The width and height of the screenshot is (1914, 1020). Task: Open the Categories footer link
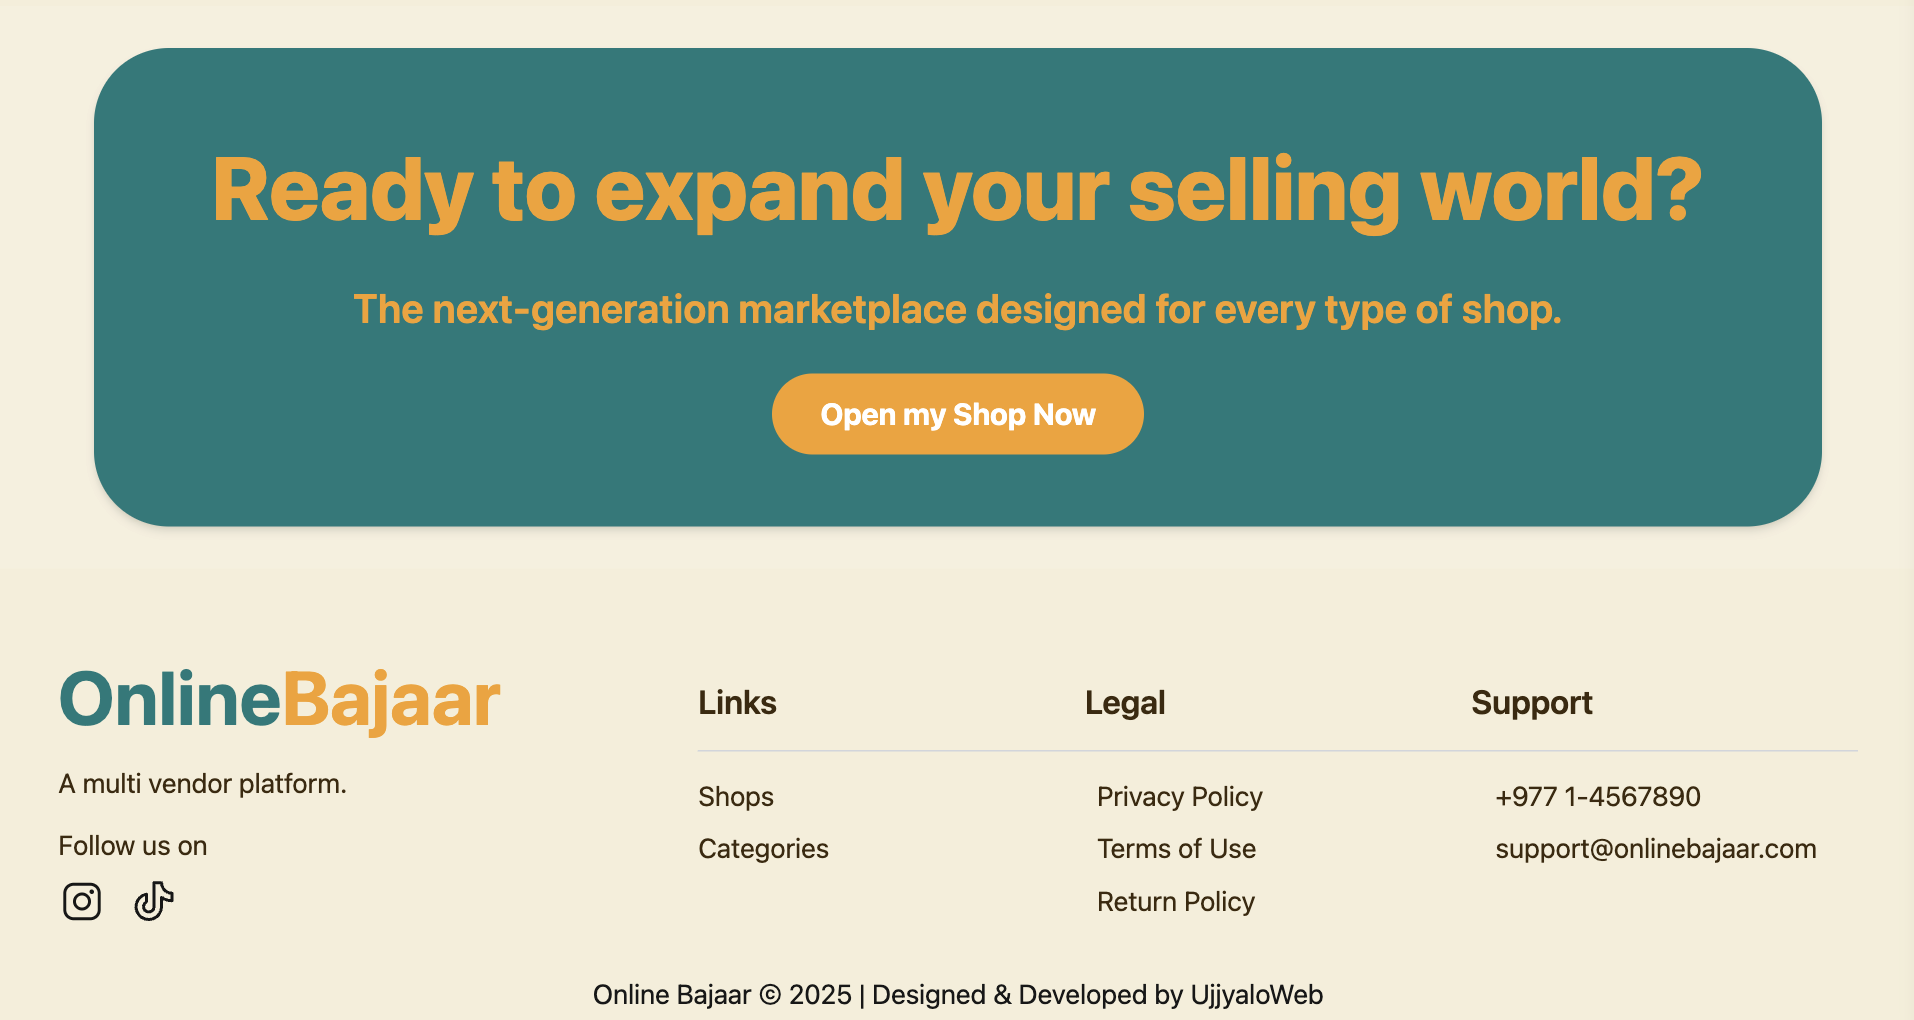point(763,849)
